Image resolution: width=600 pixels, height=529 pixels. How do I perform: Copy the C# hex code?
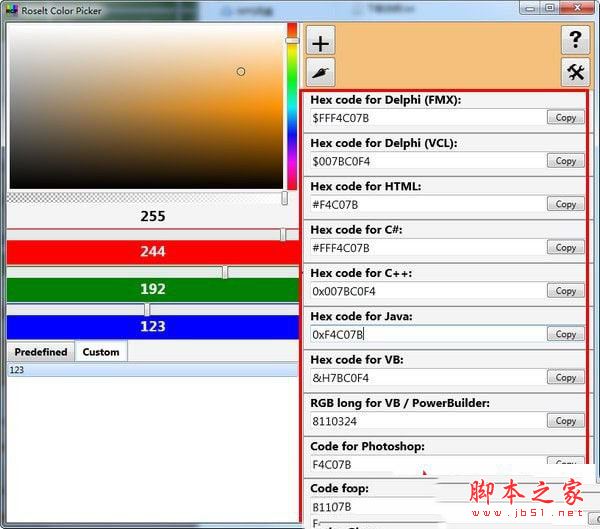coord(566,247)
